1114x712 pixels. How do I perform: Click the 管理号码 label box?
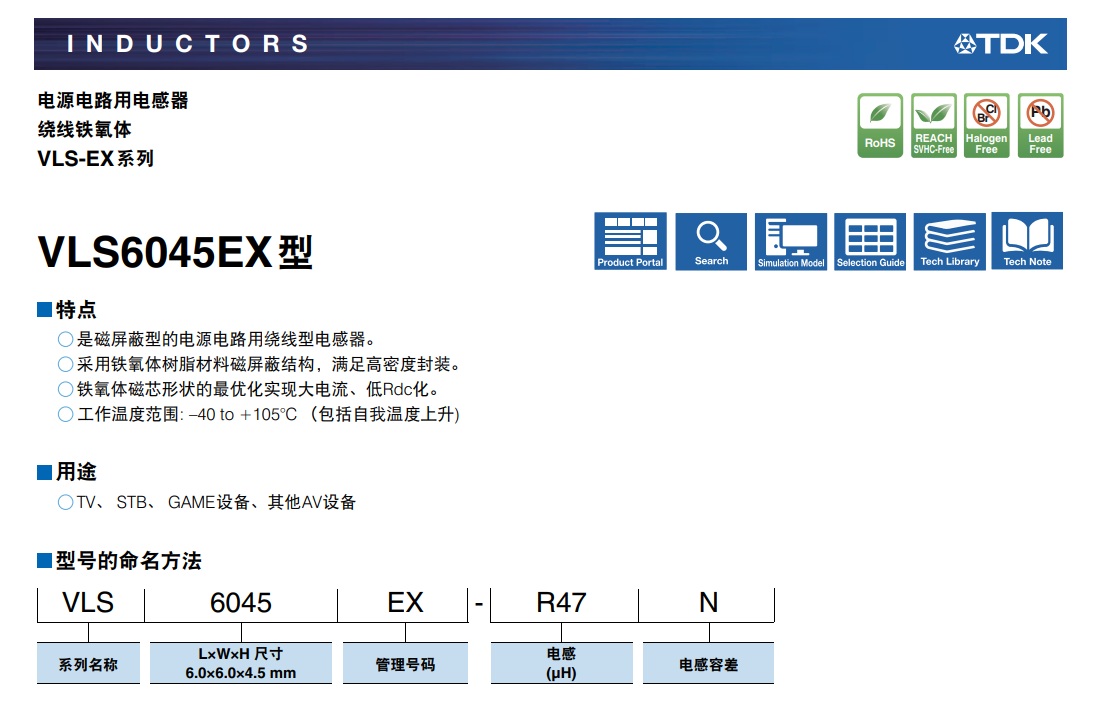[x=405, y=664]
